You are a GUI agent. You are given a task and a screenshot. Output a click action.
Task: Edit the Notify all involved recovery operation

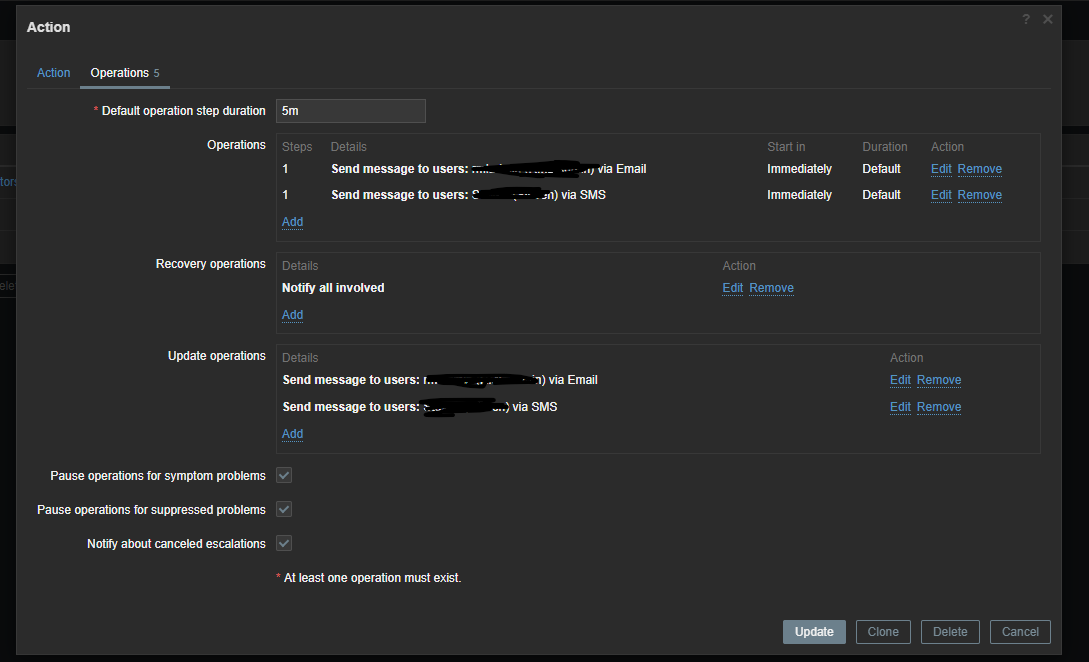click(732, 288)
